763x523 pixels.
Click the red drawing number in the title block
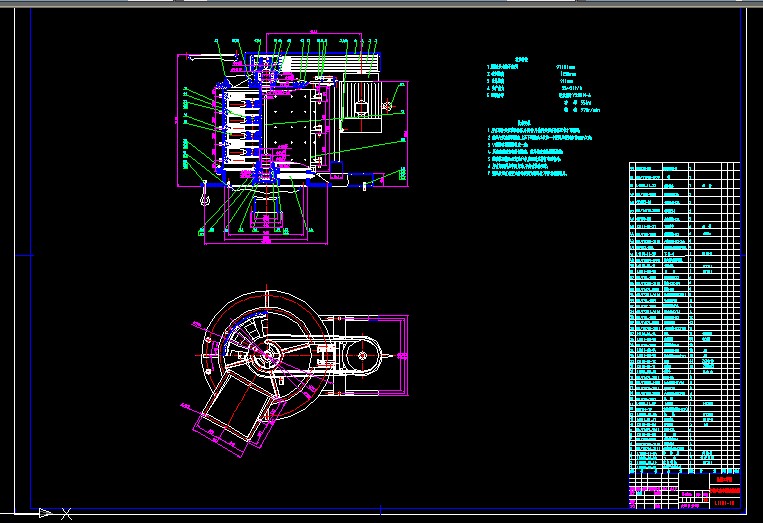tap(725, 503)
